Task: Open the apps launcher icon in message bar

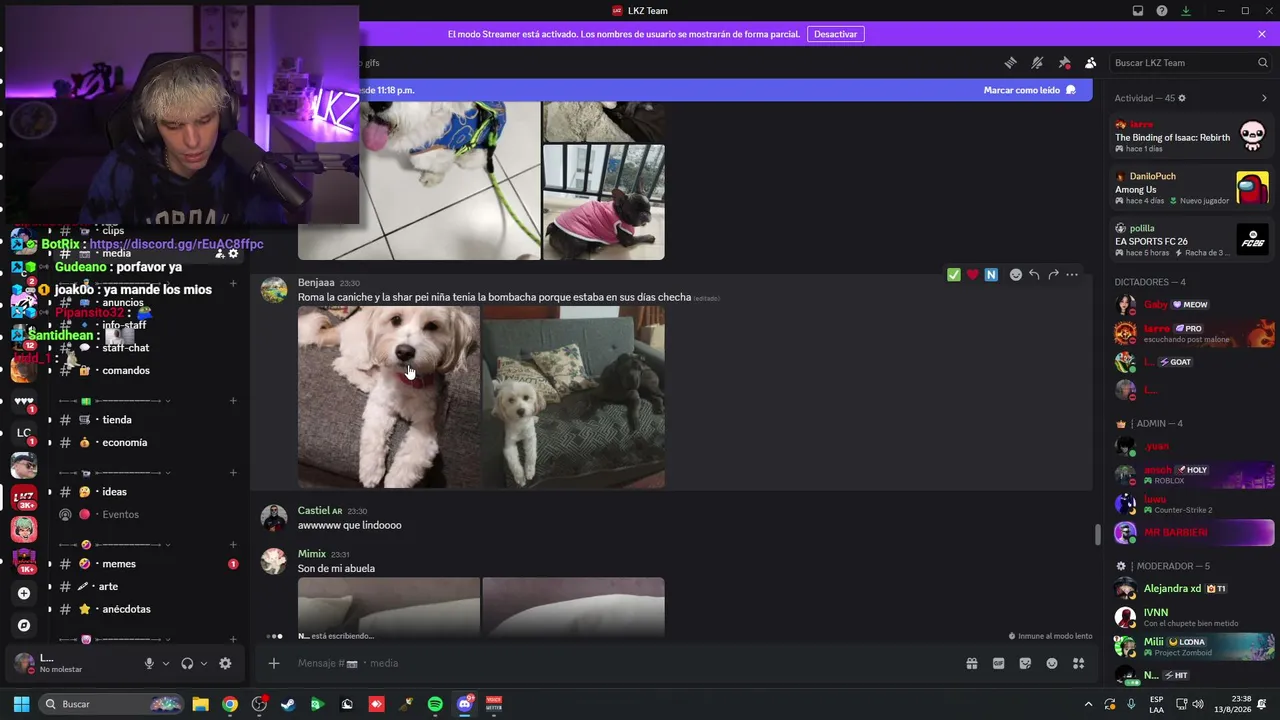Action: point(1079,663)
